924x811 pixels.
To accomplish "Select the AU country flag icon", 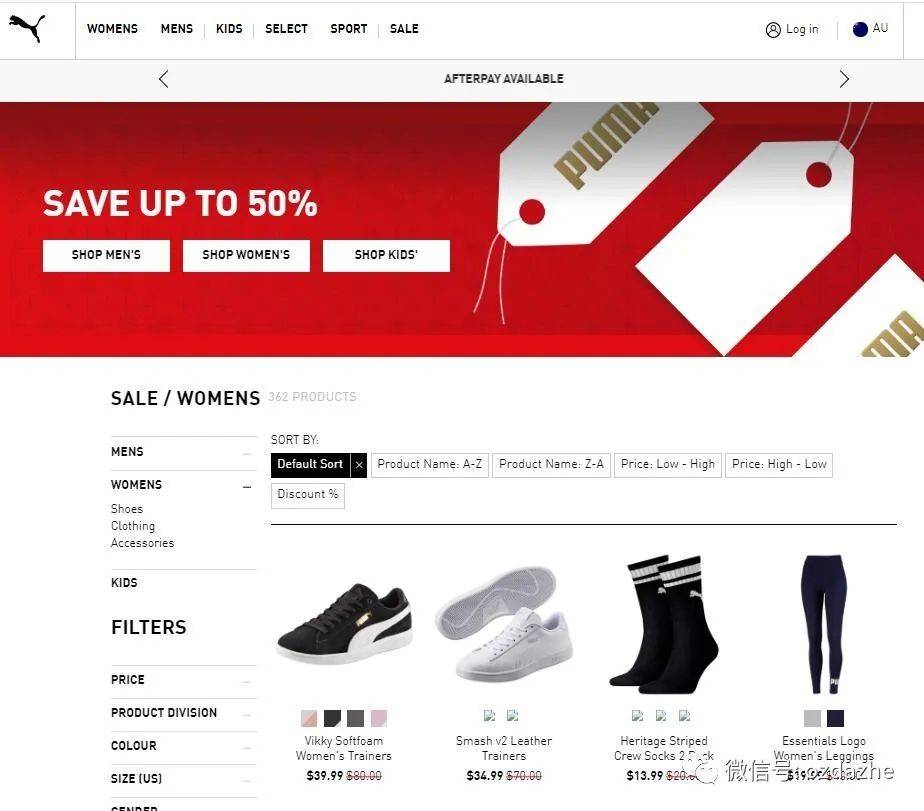I will coord(860,29).
